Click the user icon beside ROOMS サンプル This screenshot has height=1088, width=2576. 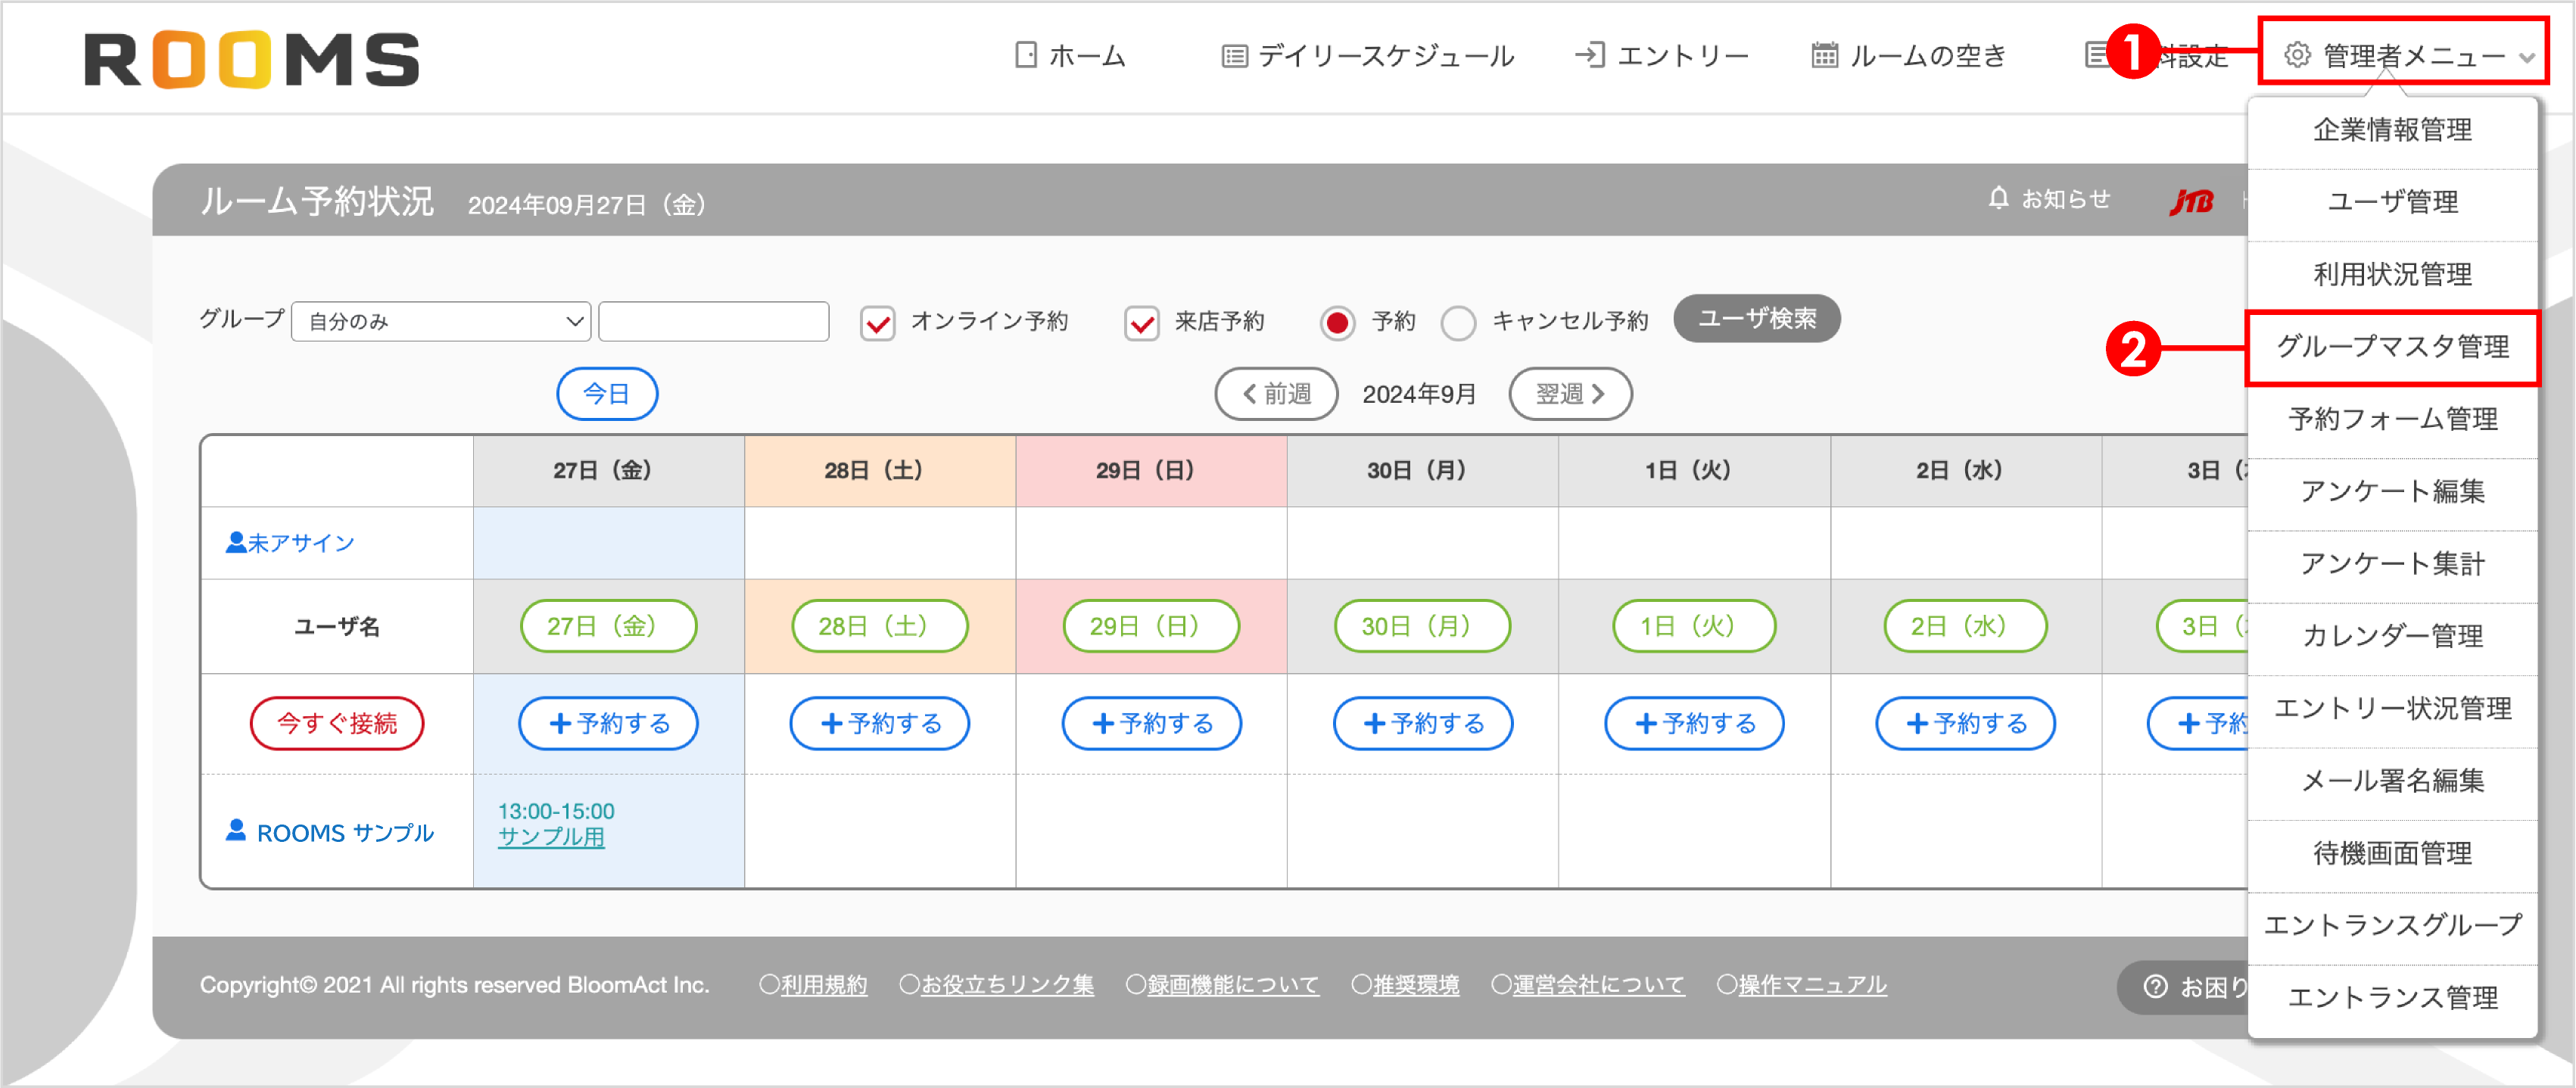(236, 831)
